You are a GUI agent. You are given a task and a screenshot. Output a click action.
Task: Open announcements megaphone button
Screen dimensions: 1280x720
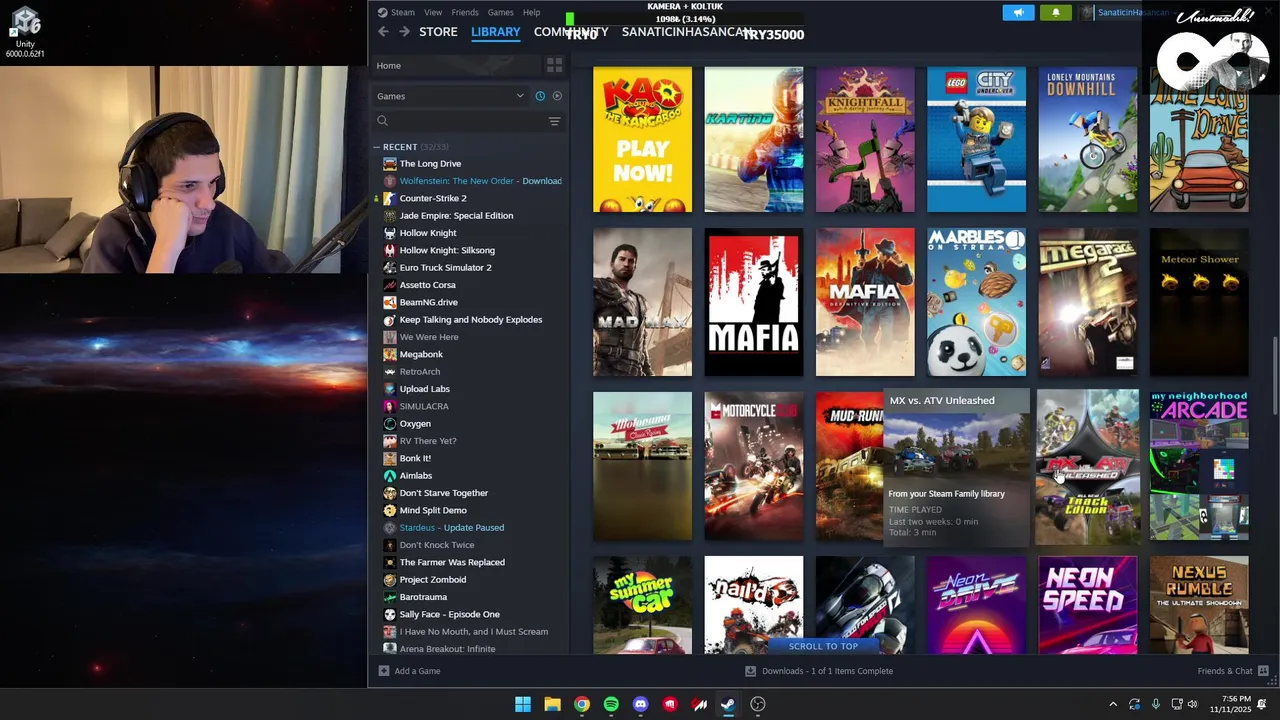coord(1018,13)
